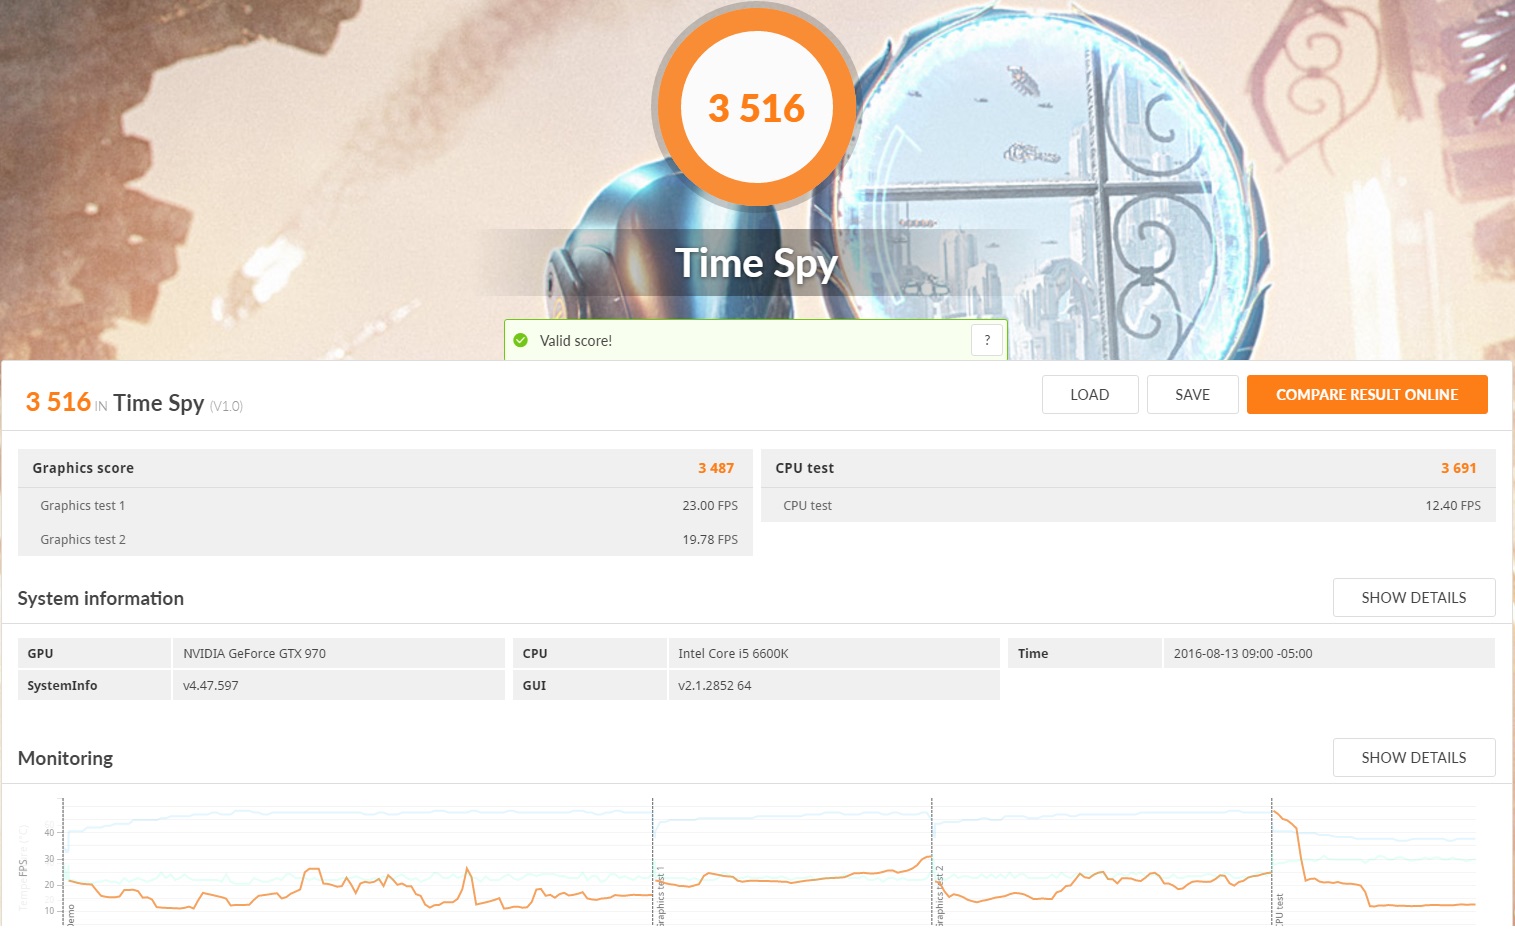The image size is (1515, 930).
Task: Click the Time label cell
Action: tap(1084, 653)
